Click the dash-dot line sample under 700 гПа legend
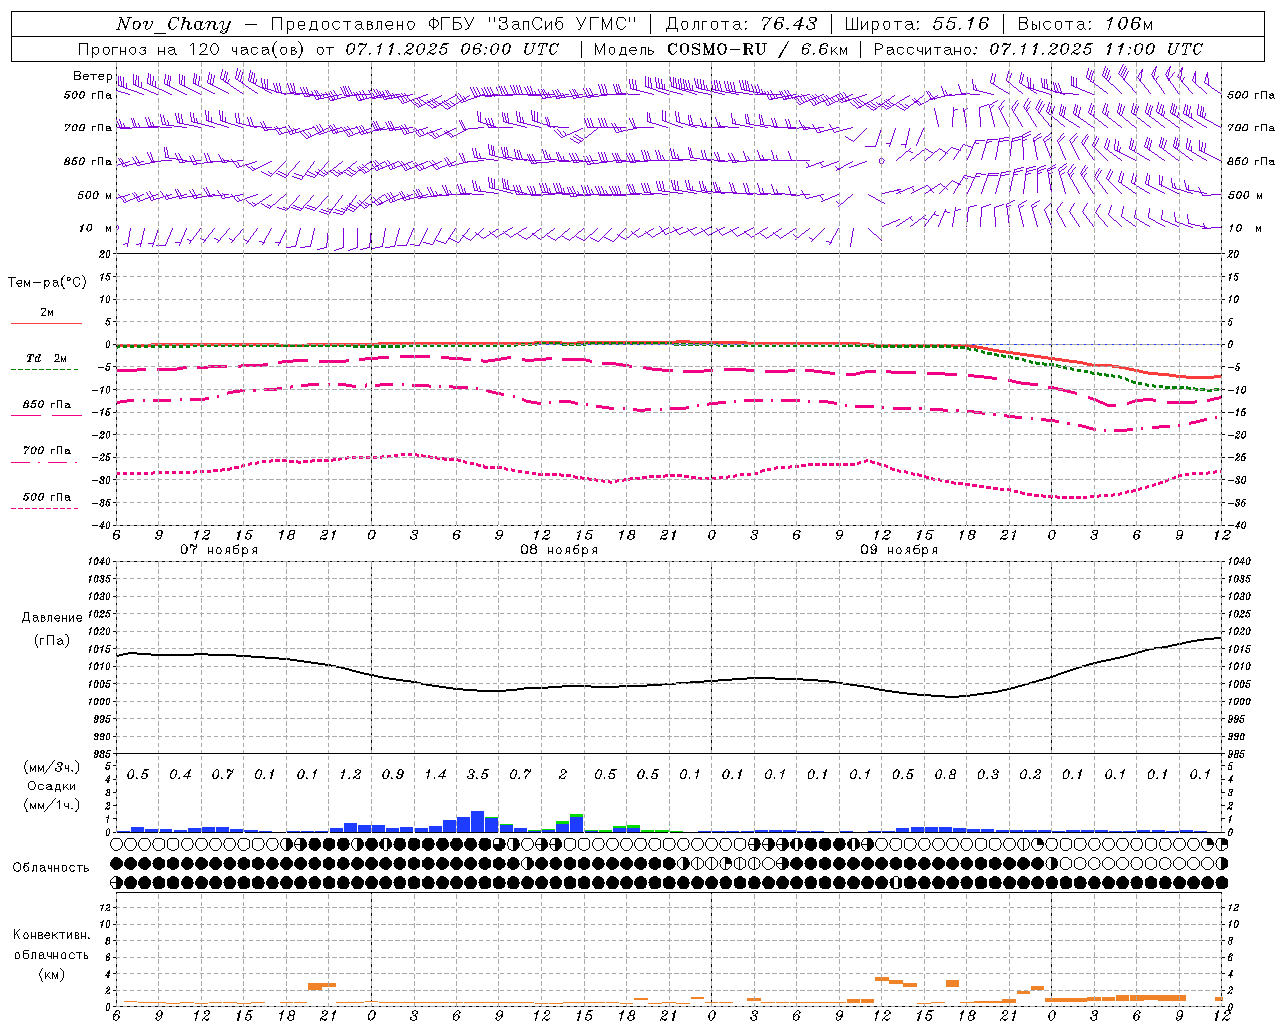1280x1024 pixels. pos(44,462)
